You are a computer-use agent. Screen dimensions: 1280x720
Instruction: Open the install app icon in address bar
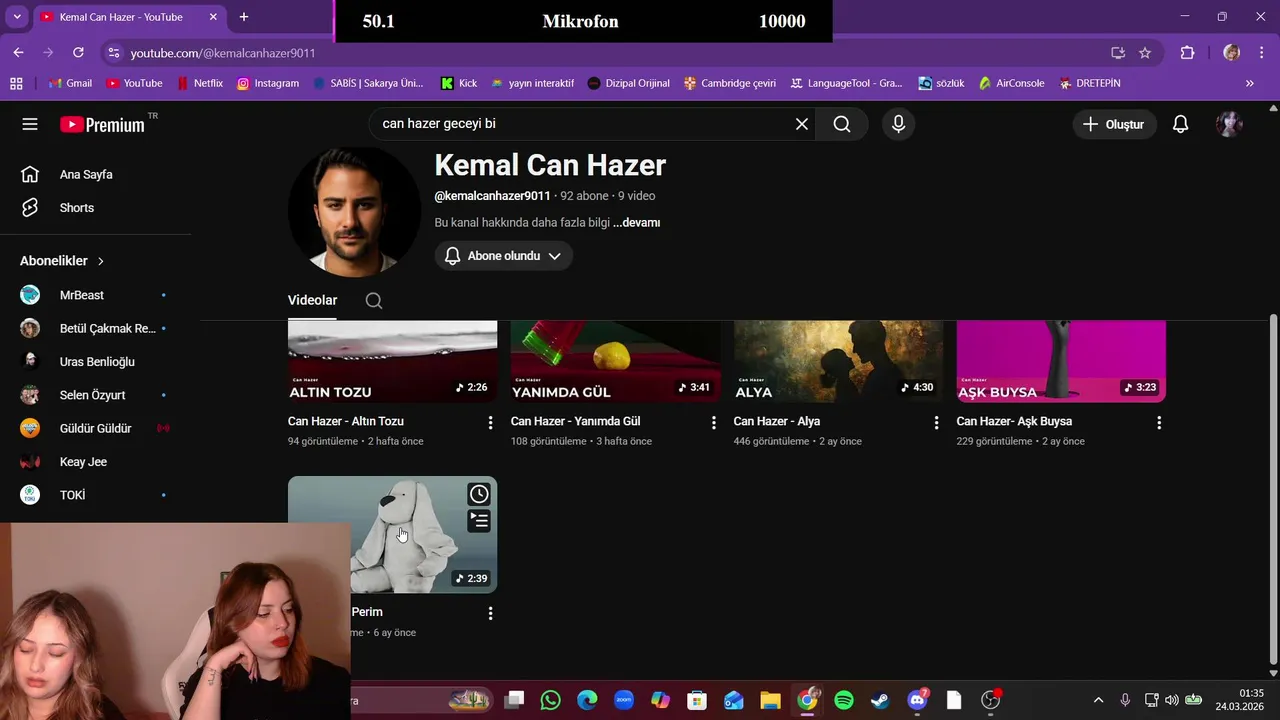(1118, 53)
